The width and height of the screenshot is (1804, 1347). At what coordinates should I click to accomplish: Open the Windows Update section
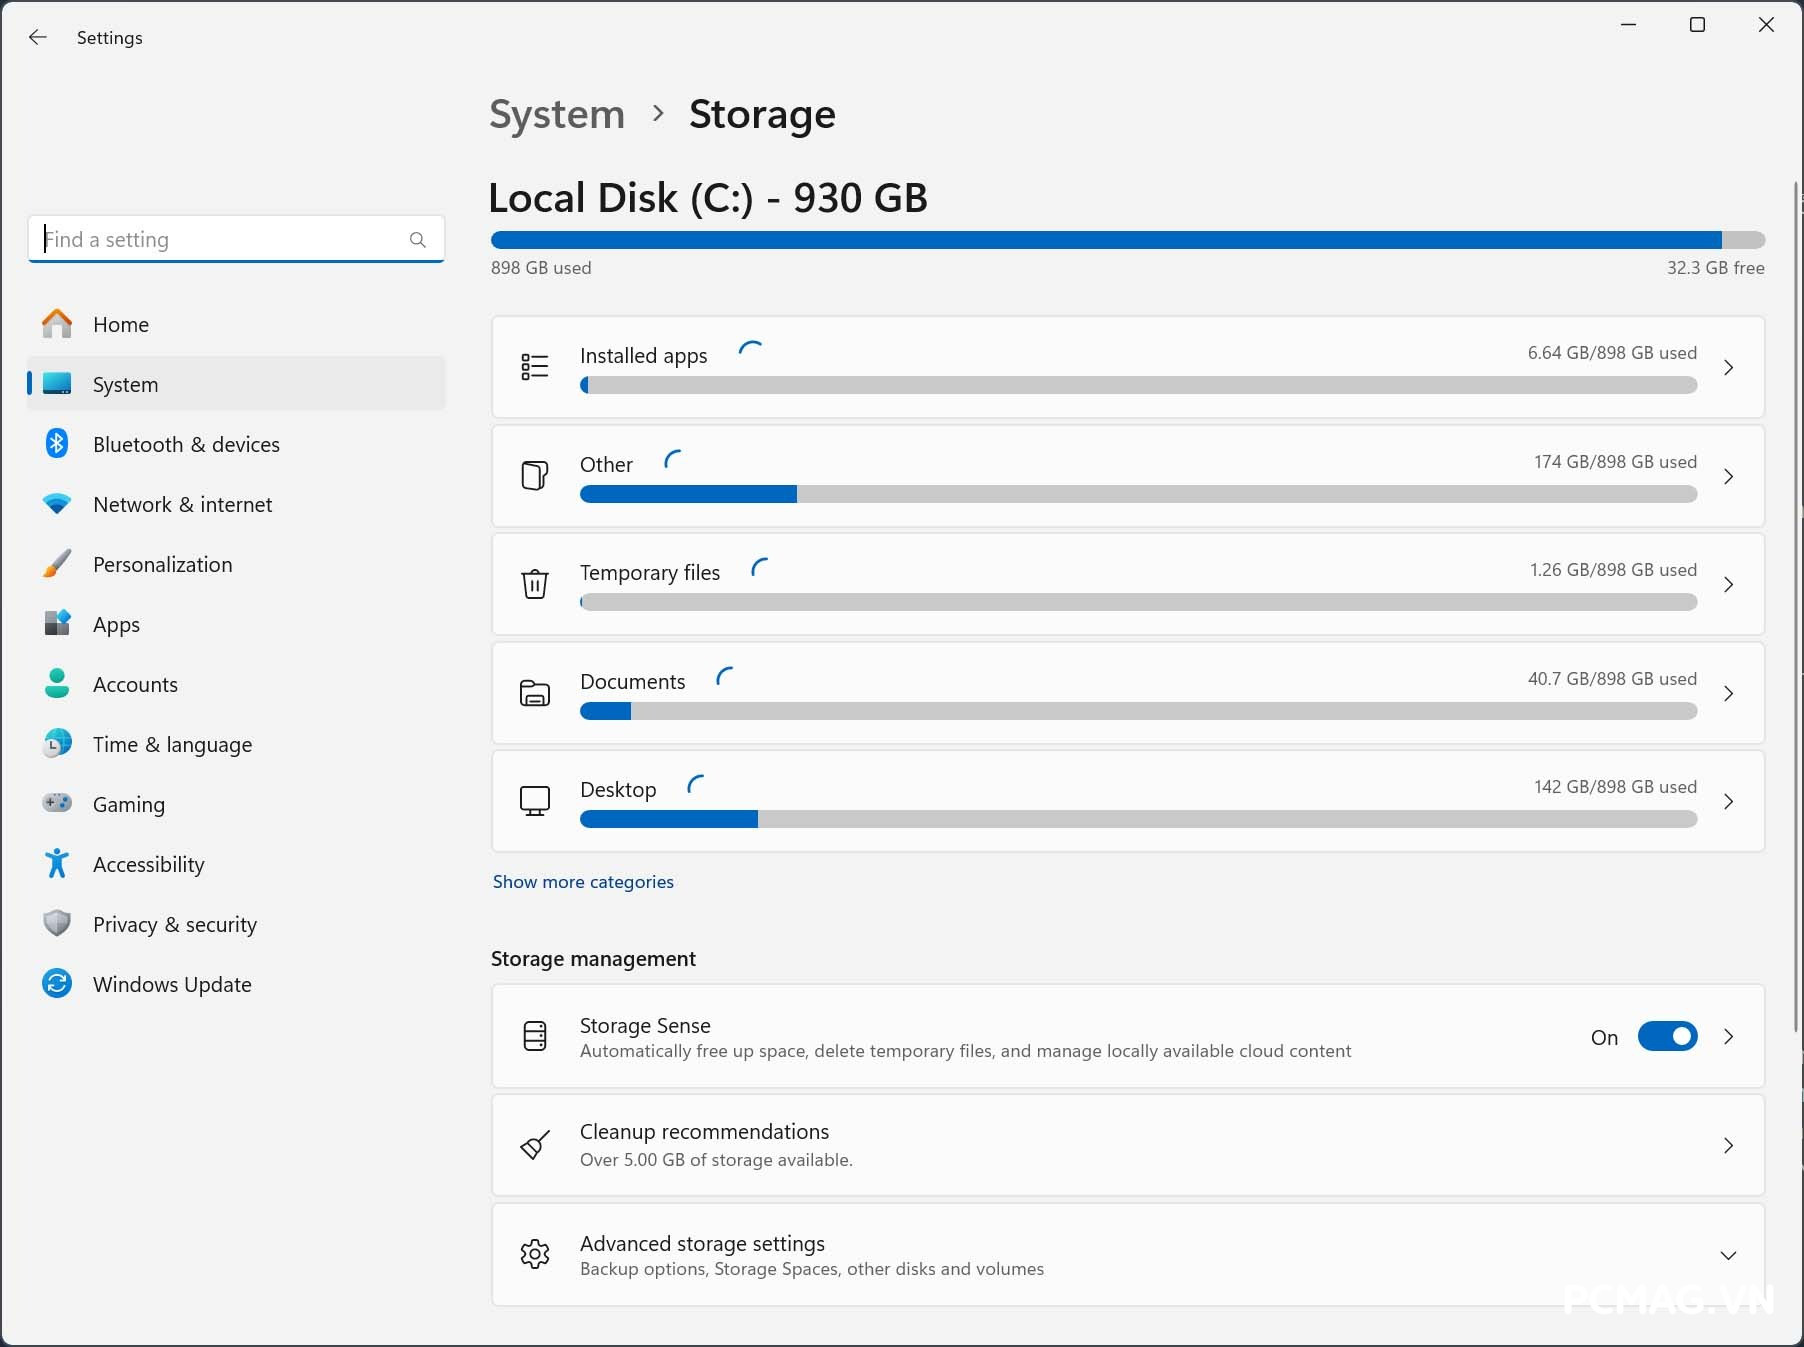[x=171, y=984]
